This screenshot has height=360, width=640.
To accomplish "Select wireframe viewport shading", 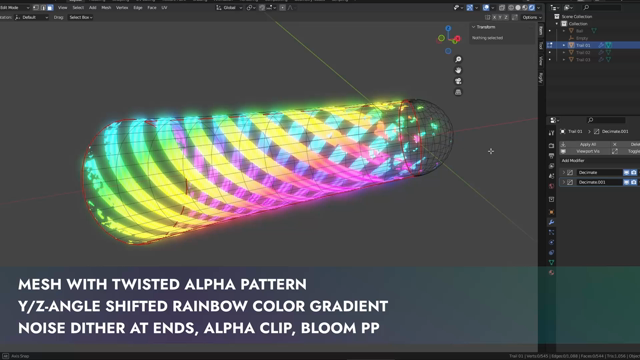I will (x=511, y=8).
